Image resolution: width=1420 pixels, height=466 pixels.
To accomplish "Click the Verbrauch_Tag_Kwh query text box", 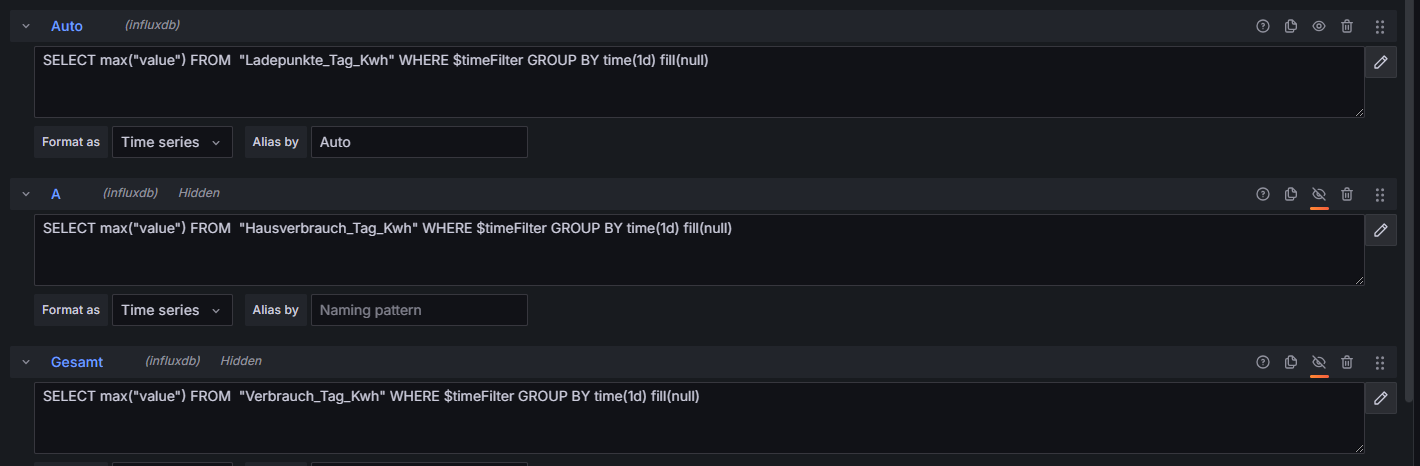I will (x=699, y=418).
